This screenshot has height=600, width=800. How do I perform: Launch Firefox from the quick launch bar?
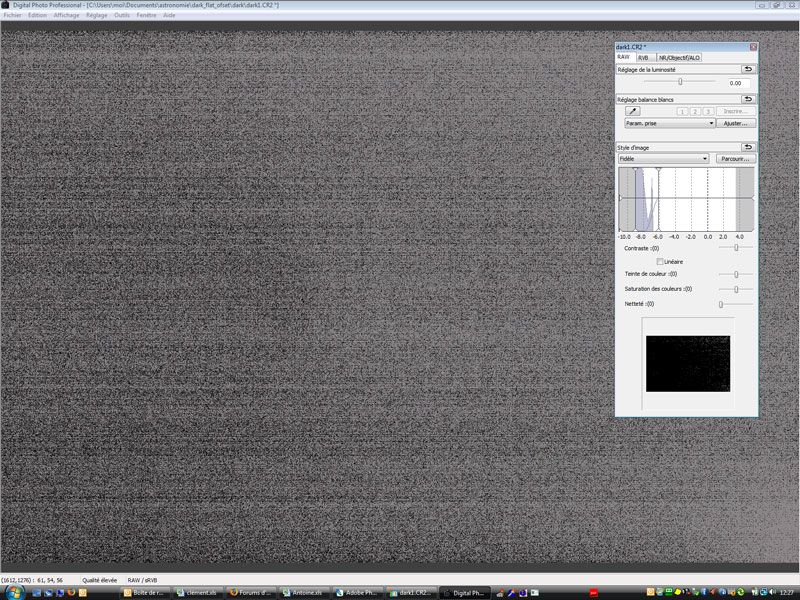(71, 592)
